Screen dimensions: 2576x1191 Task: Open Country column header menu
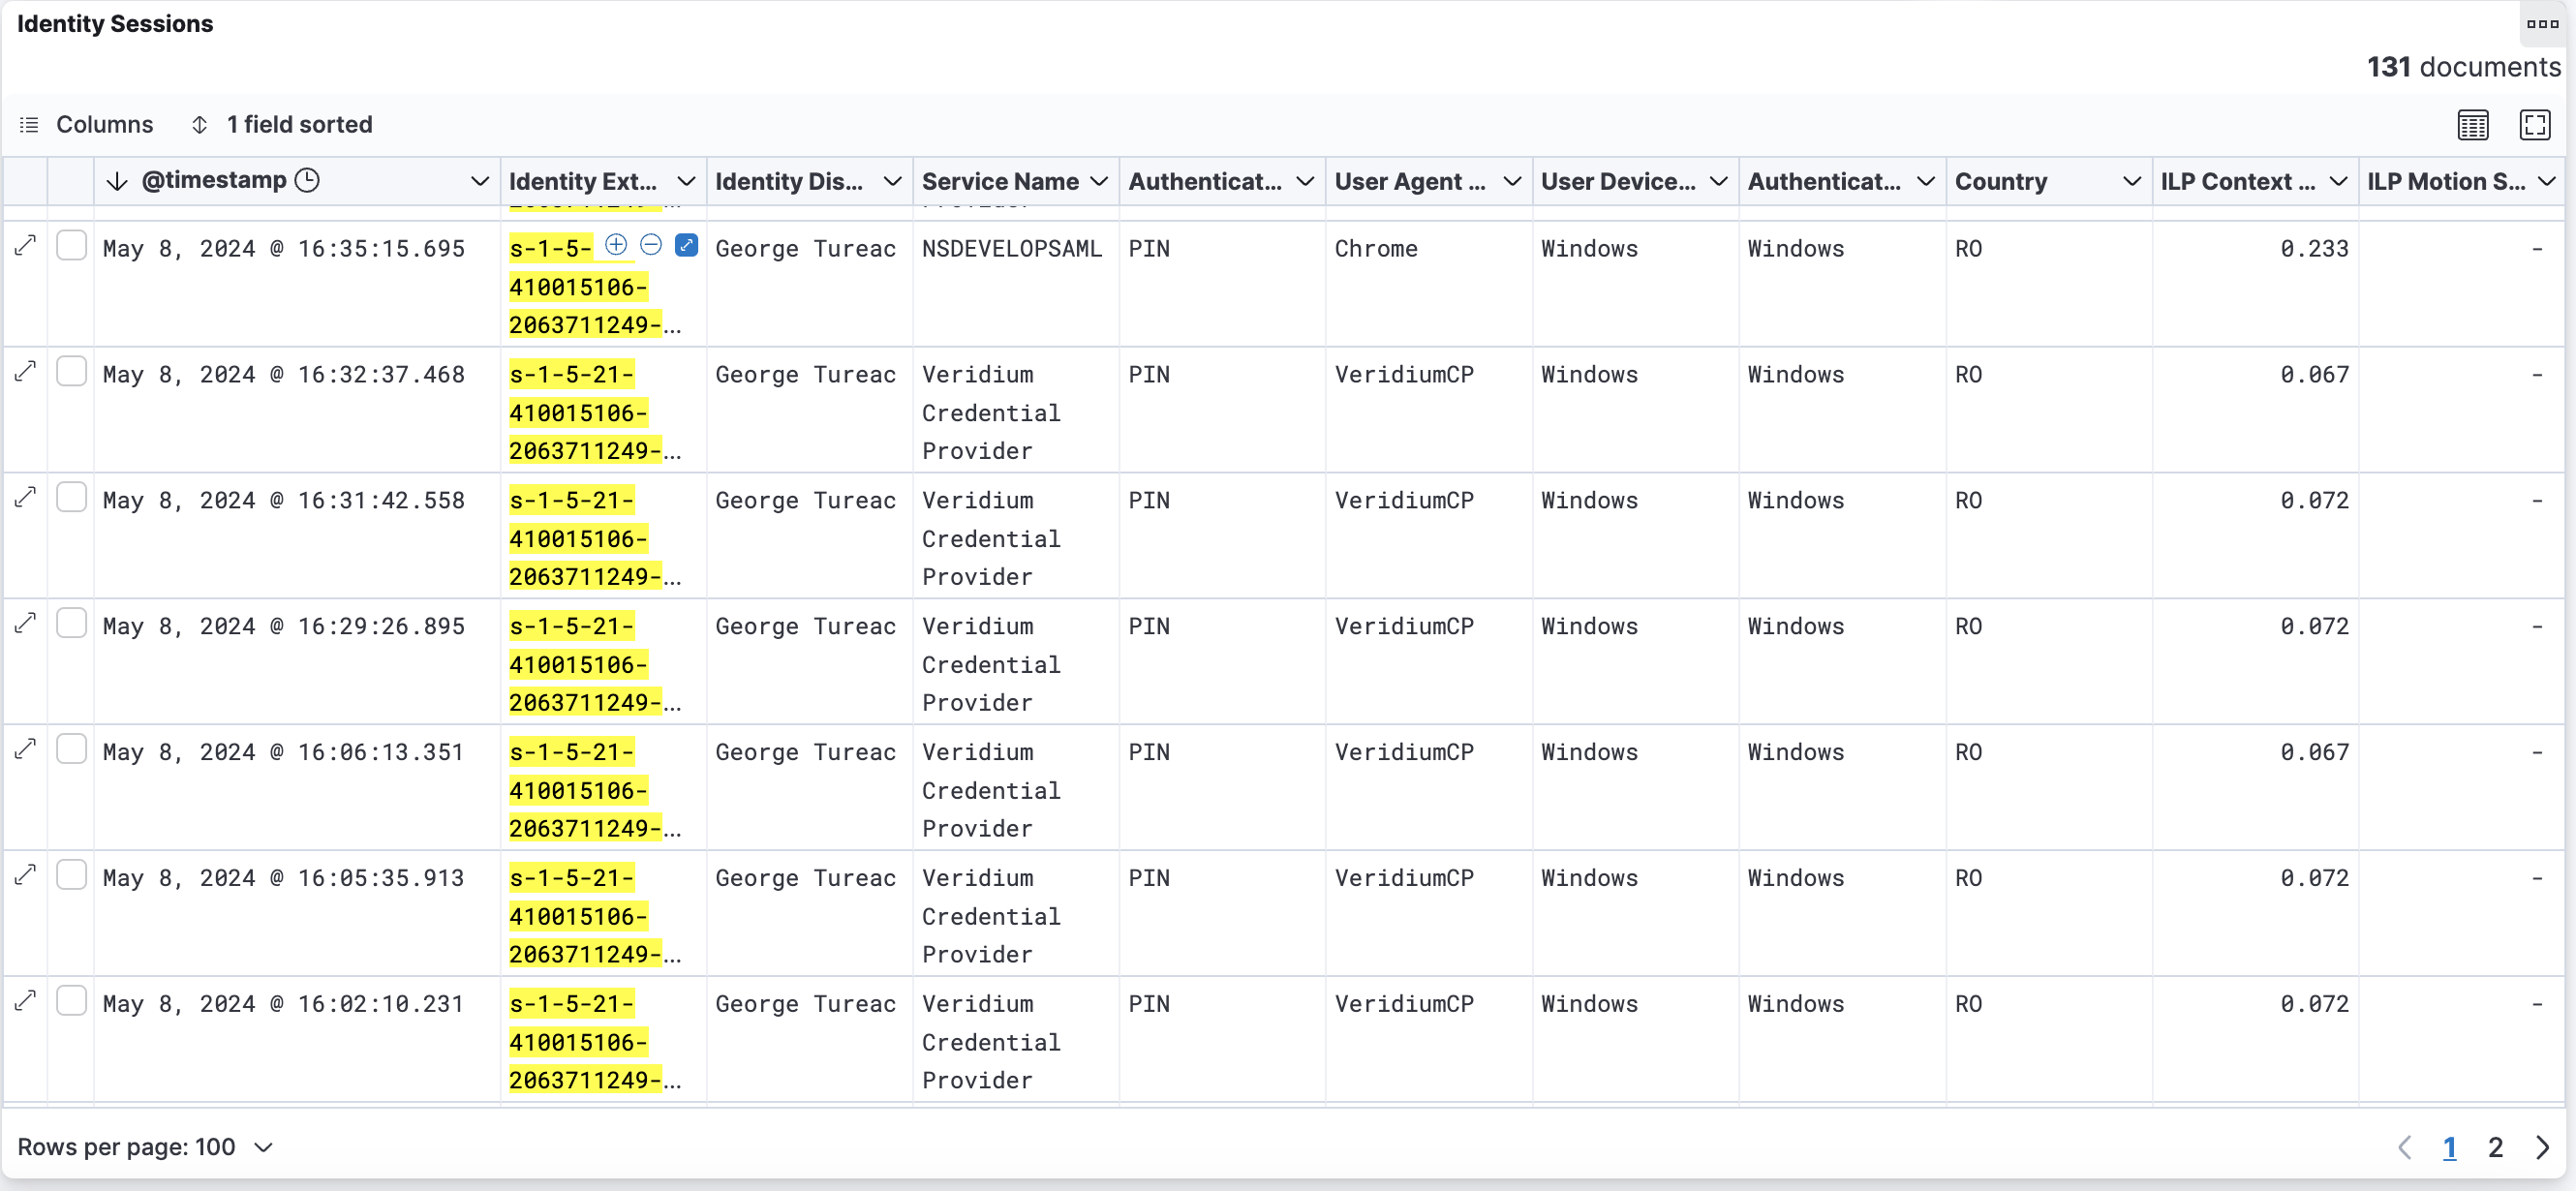tap(2131, 182)
